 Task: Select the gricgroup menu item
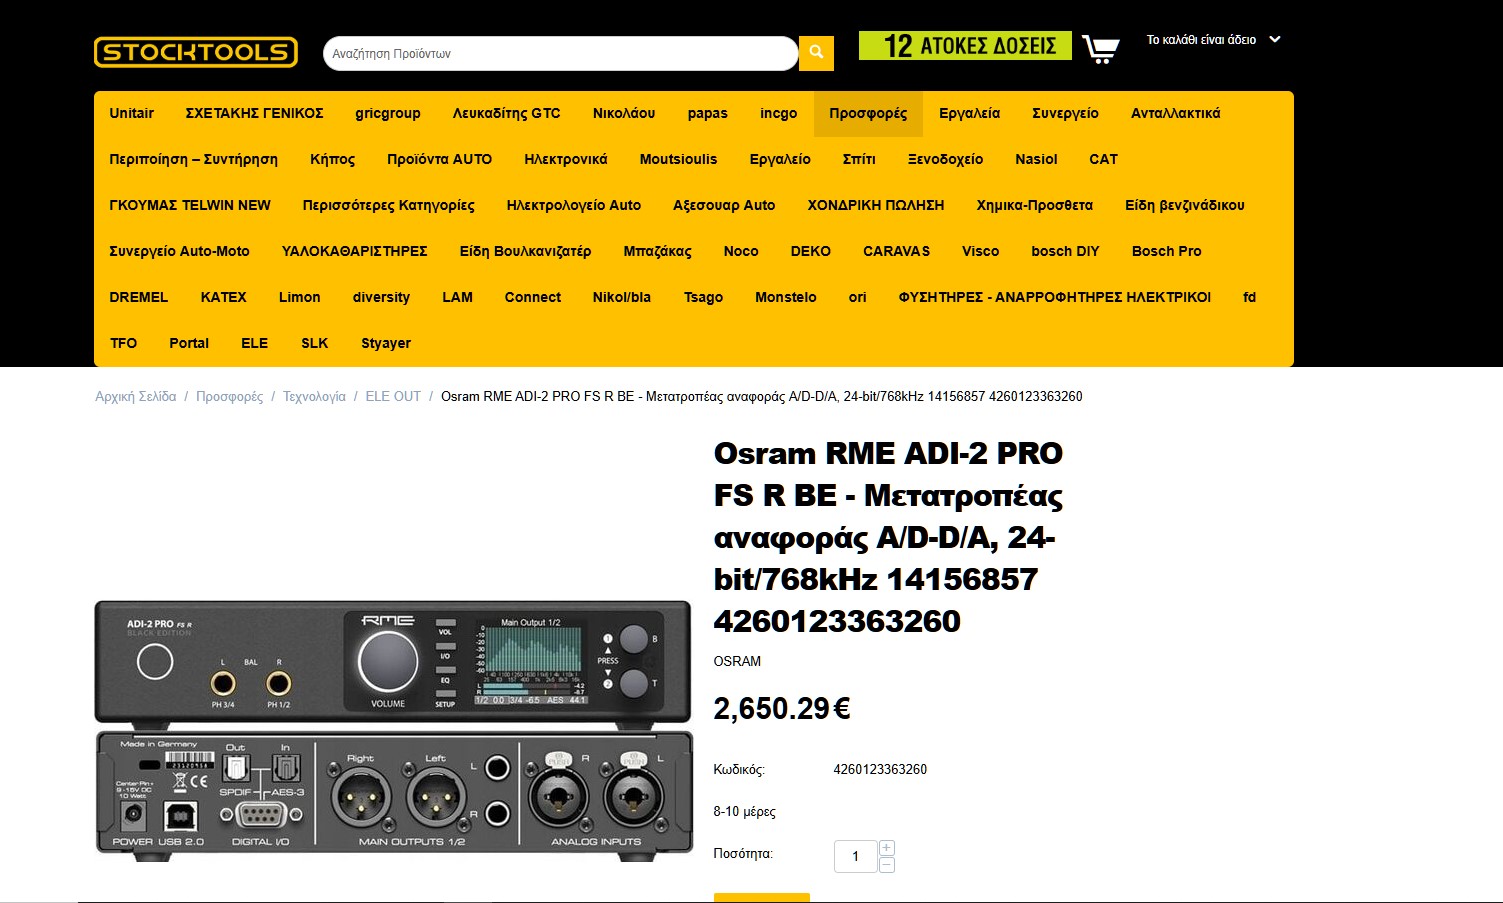(388, 113)
